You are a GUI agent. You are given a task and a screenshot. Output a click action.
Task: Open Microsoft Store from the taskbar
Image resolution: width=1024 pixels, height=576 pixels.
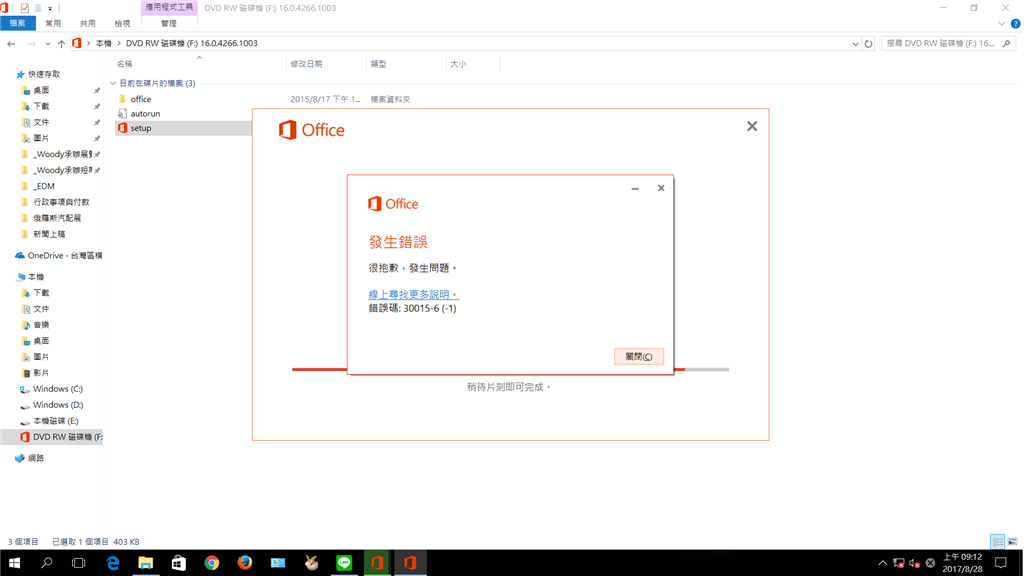[x=178, y=563]
